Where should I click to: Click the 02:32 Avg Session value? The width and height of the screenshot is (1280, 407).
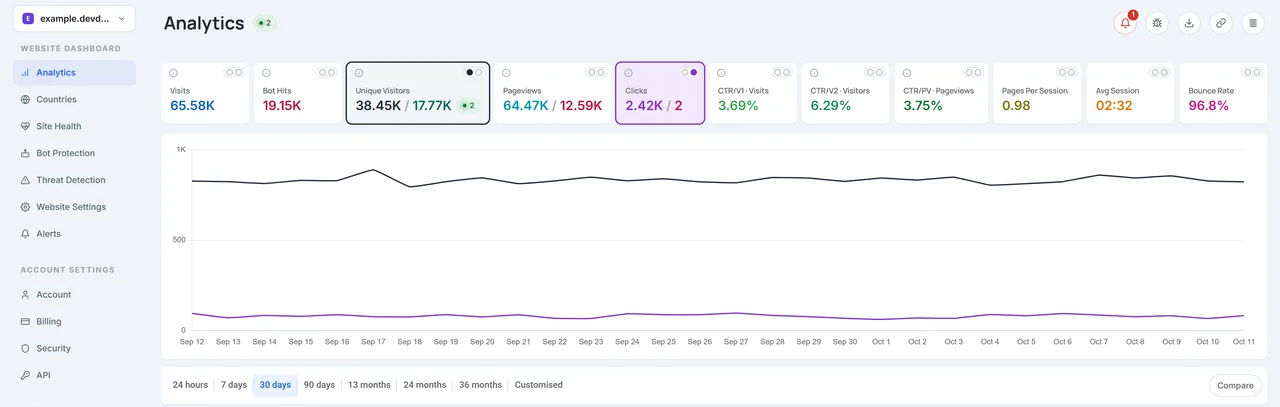[1113, 105]
